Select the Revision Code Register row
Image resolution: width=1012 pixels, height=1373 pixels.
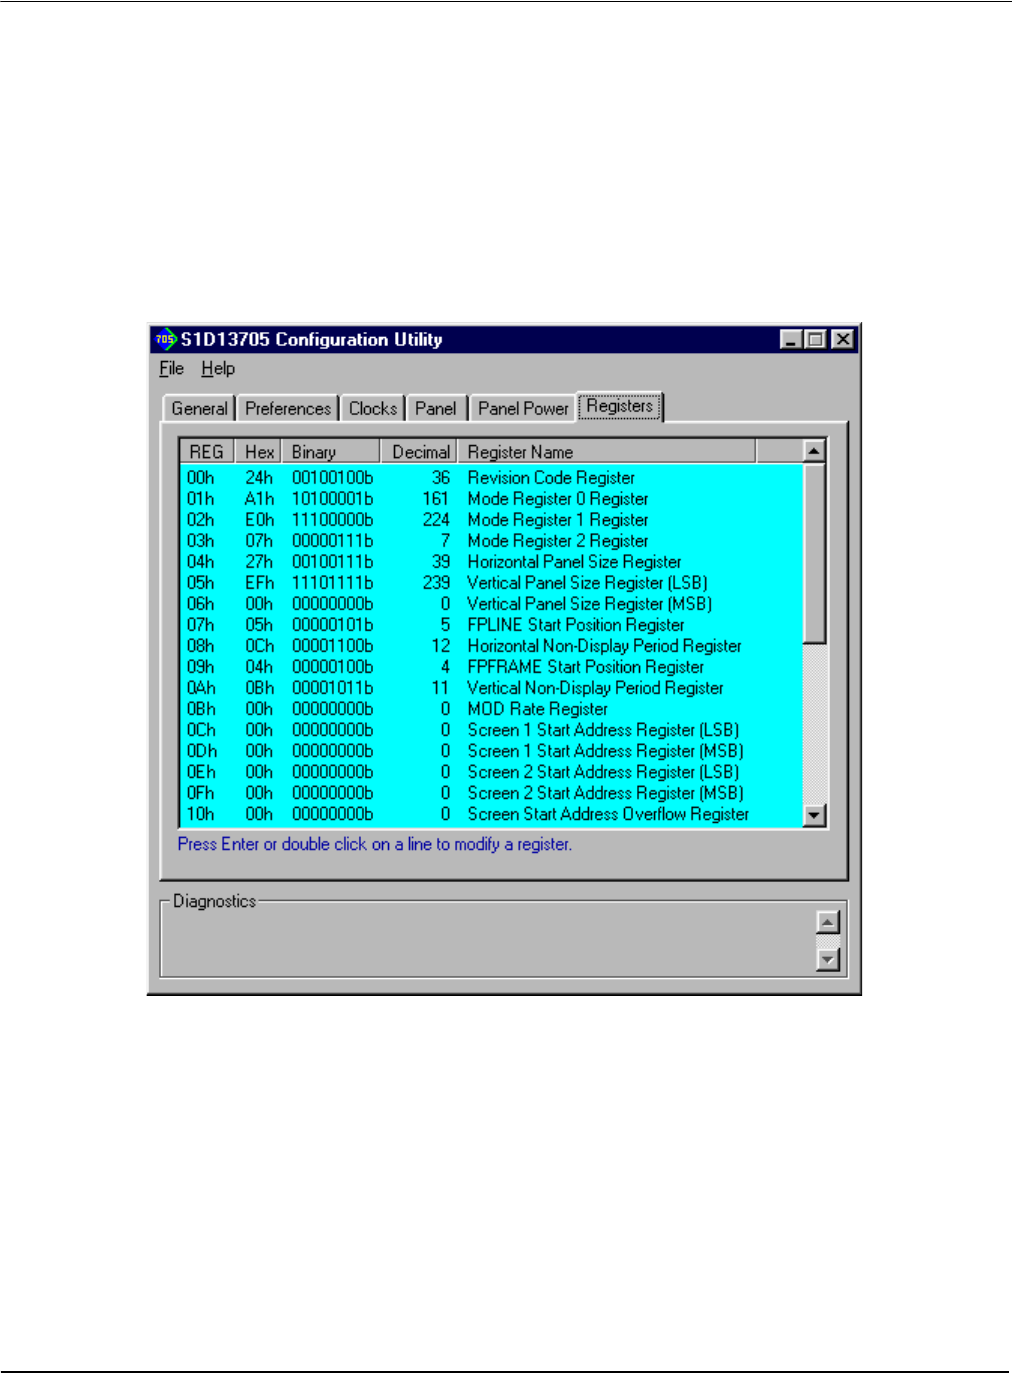tap(492, 478)
